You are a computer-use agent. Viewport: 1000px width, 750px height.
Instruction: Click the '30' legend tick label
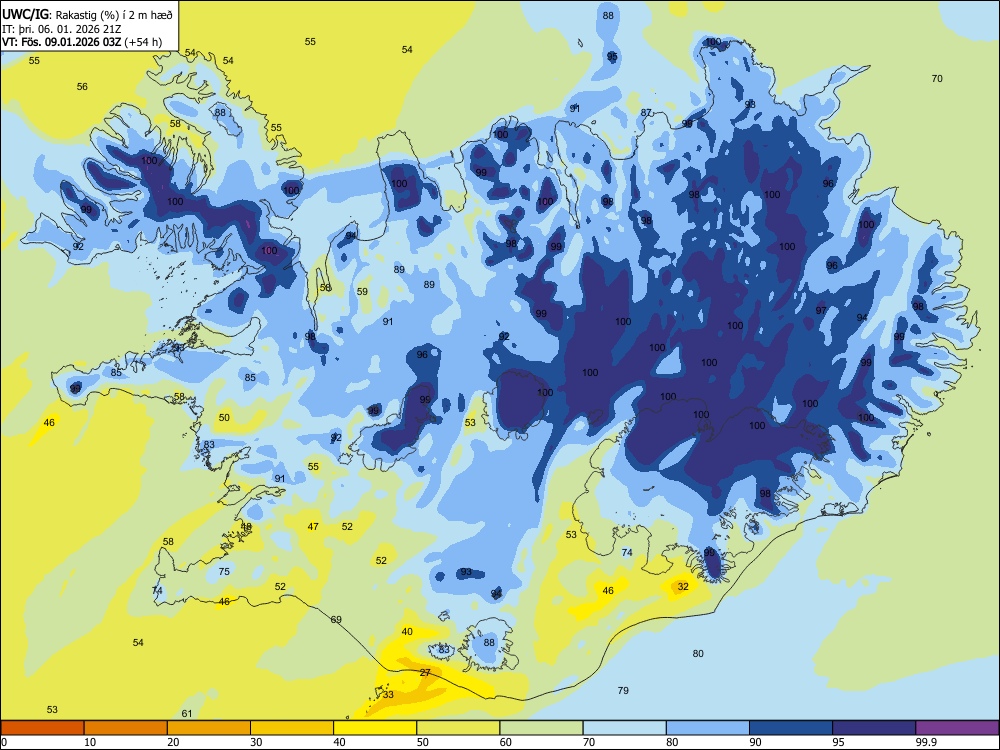(x=256, y=742)
